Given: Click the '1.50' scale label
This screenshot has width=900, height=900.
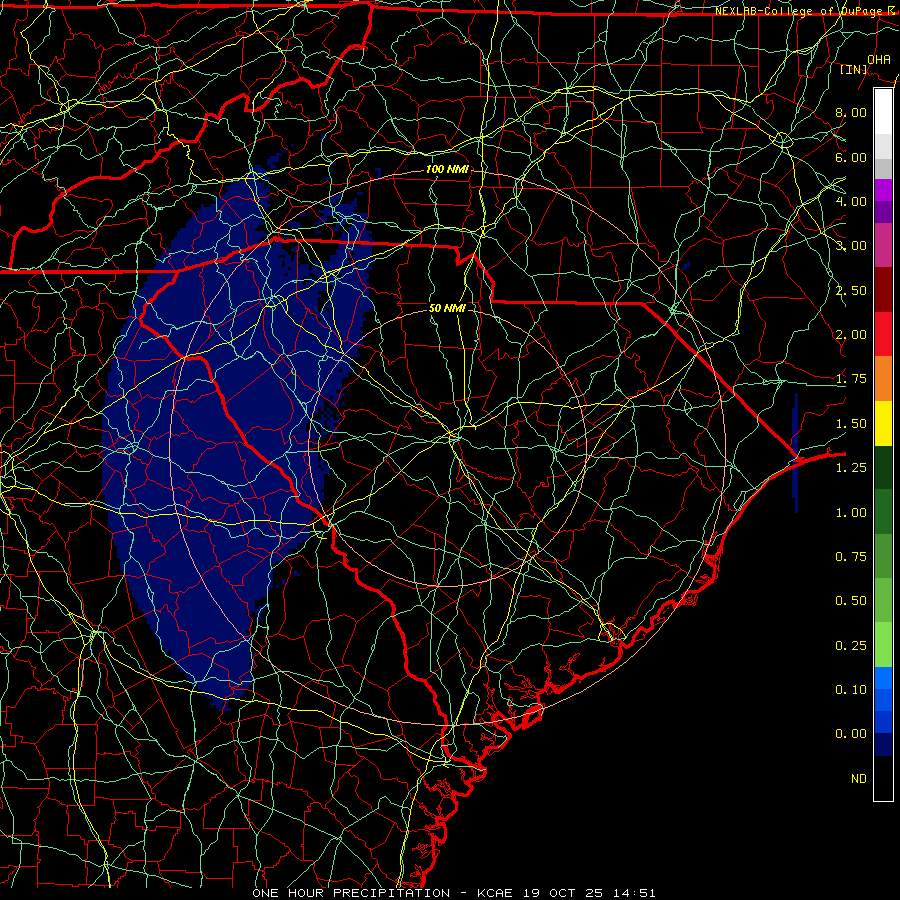Looking at the screenshot, I should coord(851,424).
